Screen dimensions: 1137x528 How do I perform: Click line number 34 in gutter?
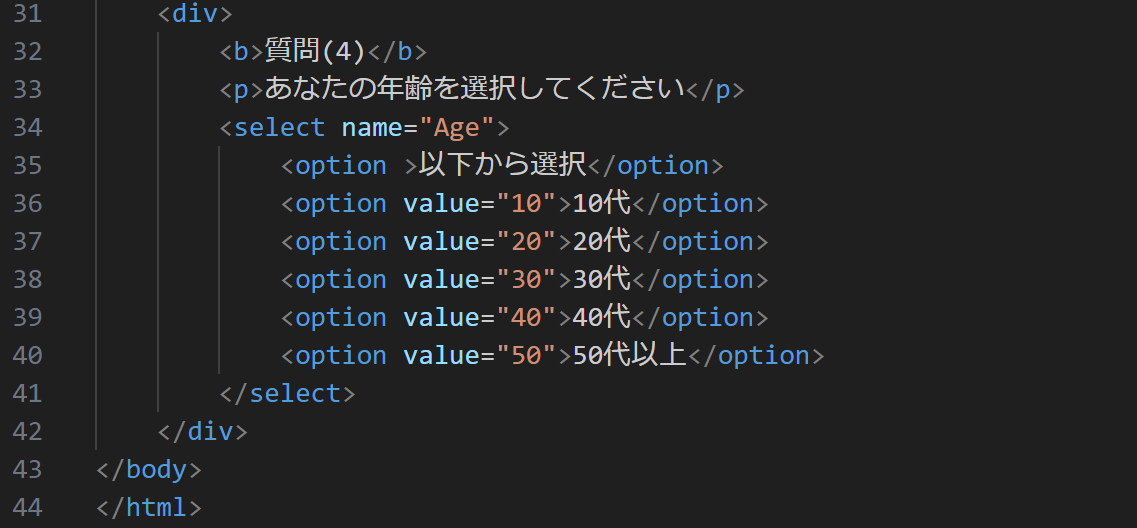[28, 128]
